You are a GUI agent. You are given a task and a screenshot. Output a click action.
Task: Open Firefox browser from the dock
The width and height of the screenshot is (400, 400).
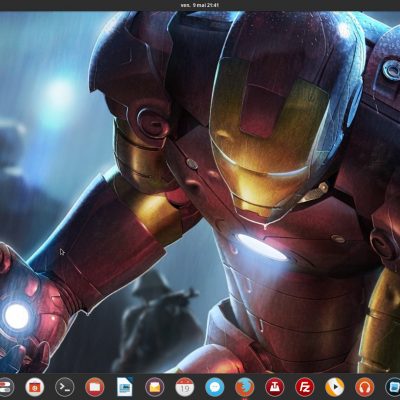(245, 387)
